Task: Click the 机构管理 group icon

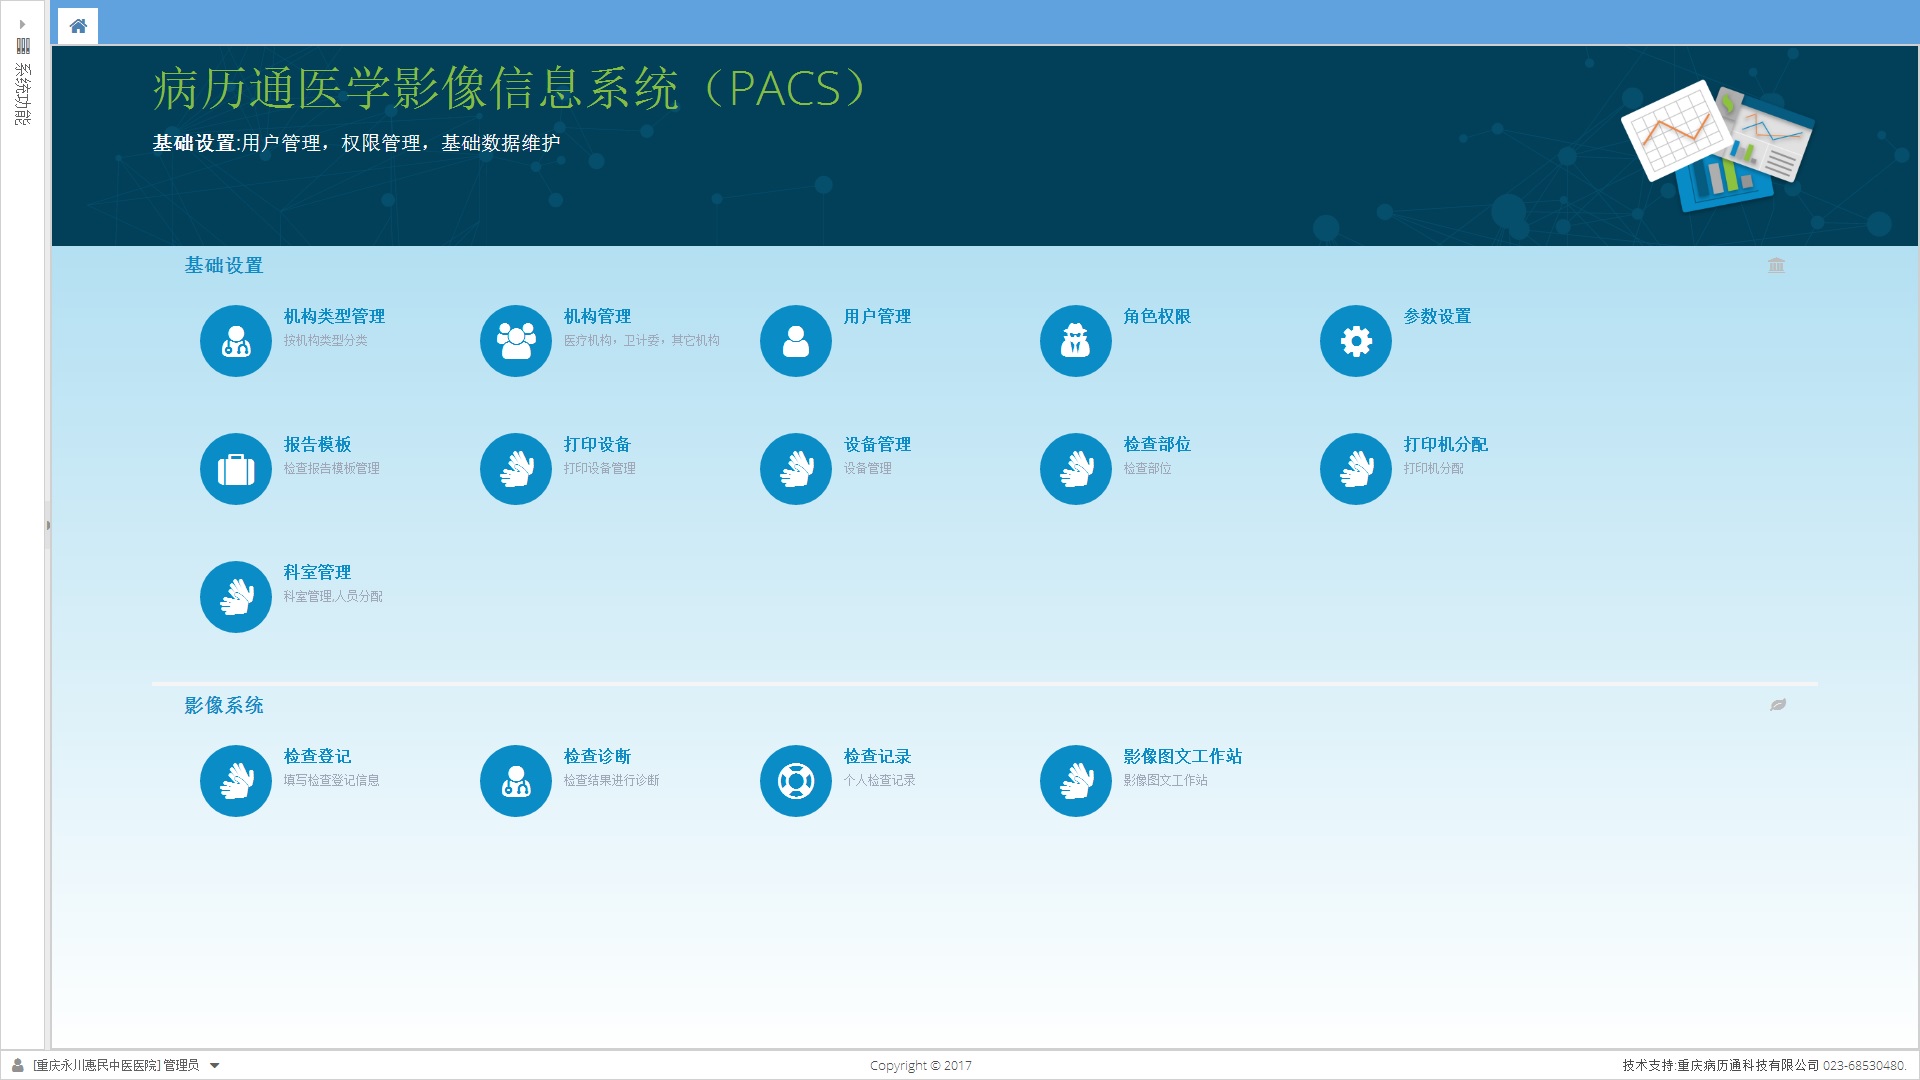Action: (x=516, y=341)
